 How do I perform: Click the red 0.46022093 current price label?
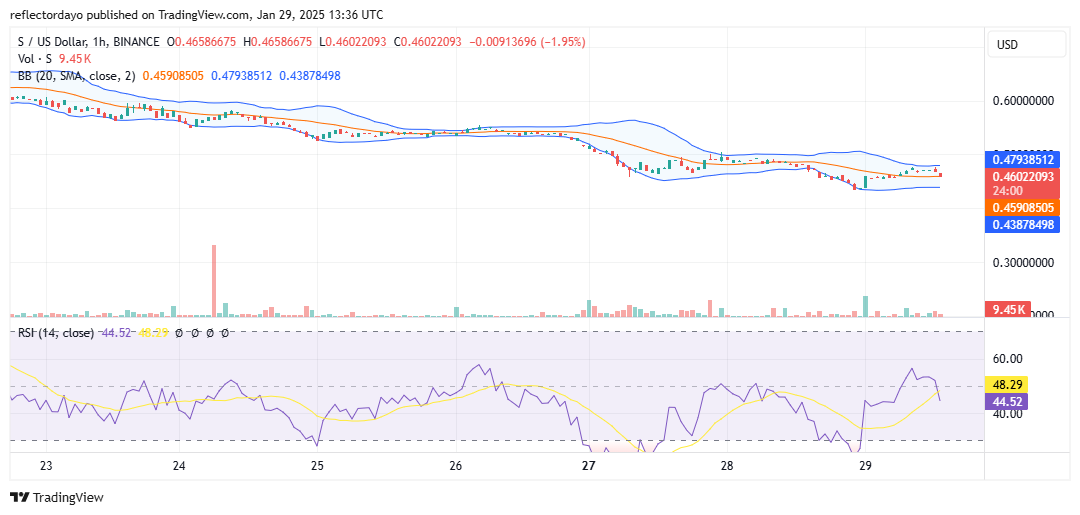(x=1023, y=182)
